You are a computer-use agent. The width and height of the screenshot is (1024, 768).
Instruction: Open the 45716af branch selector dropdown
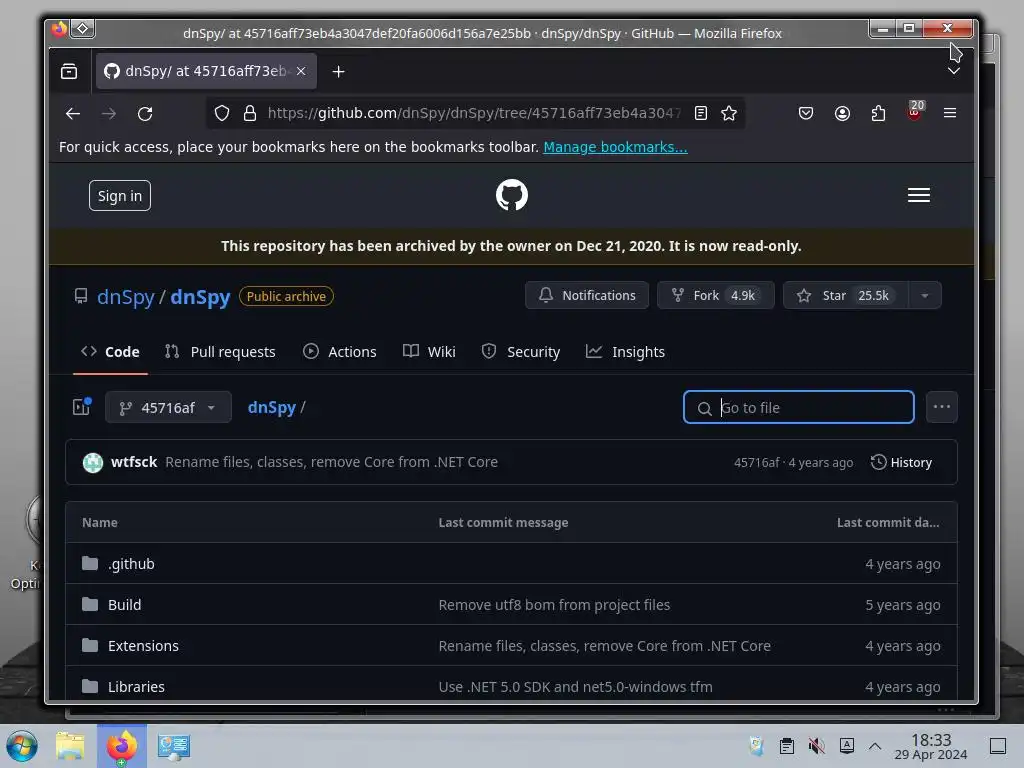click(168, 408)
